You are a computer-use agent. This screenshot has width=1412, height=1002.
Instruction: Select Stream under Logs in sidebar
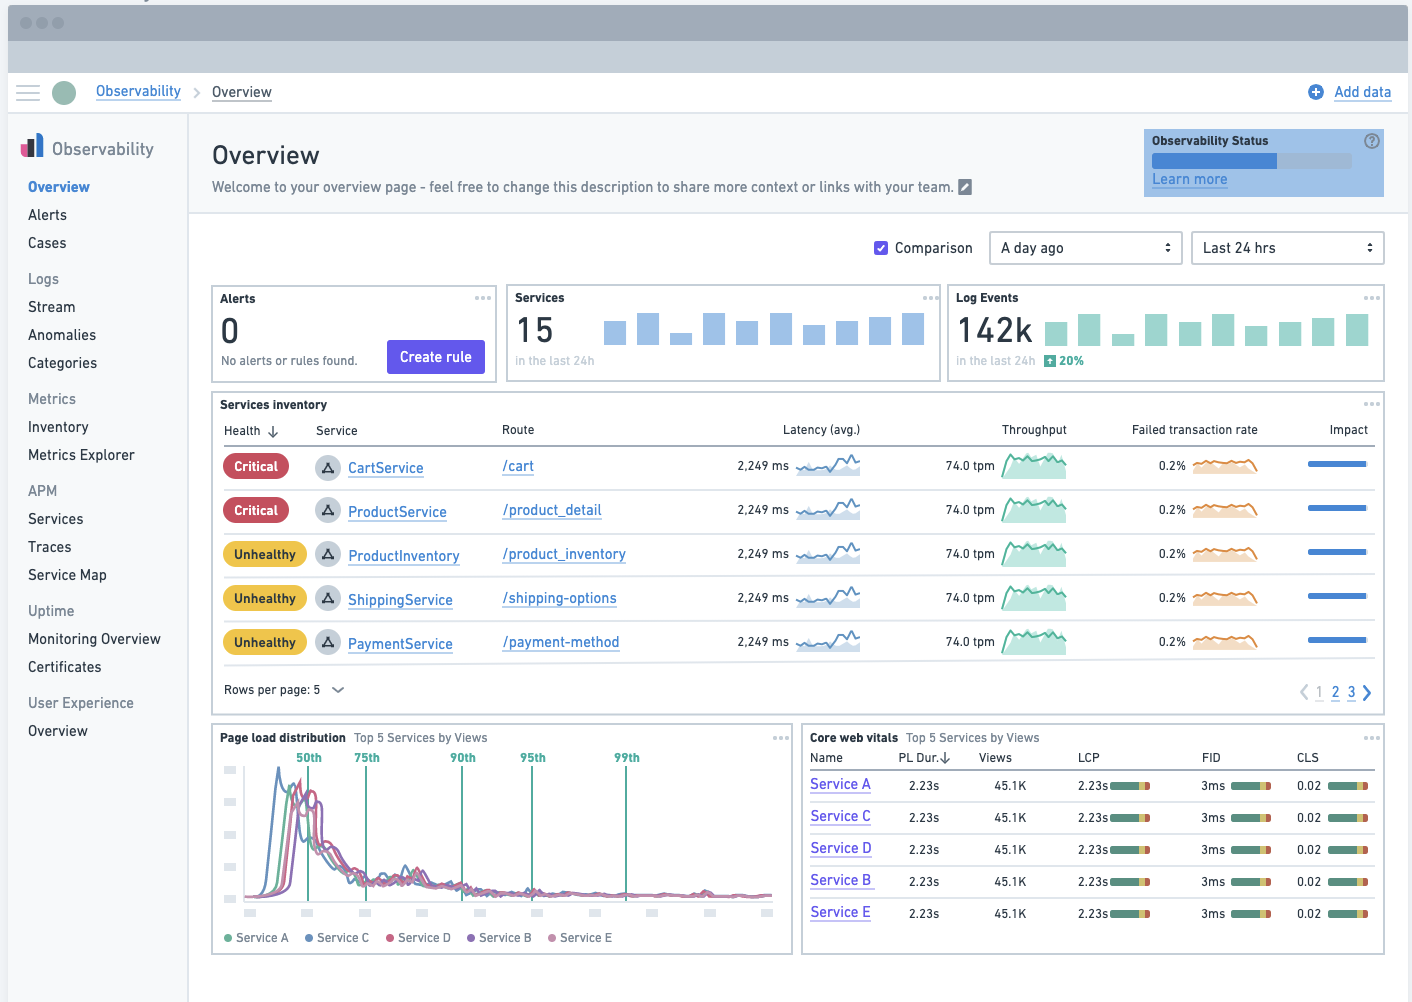click(52, 307)
